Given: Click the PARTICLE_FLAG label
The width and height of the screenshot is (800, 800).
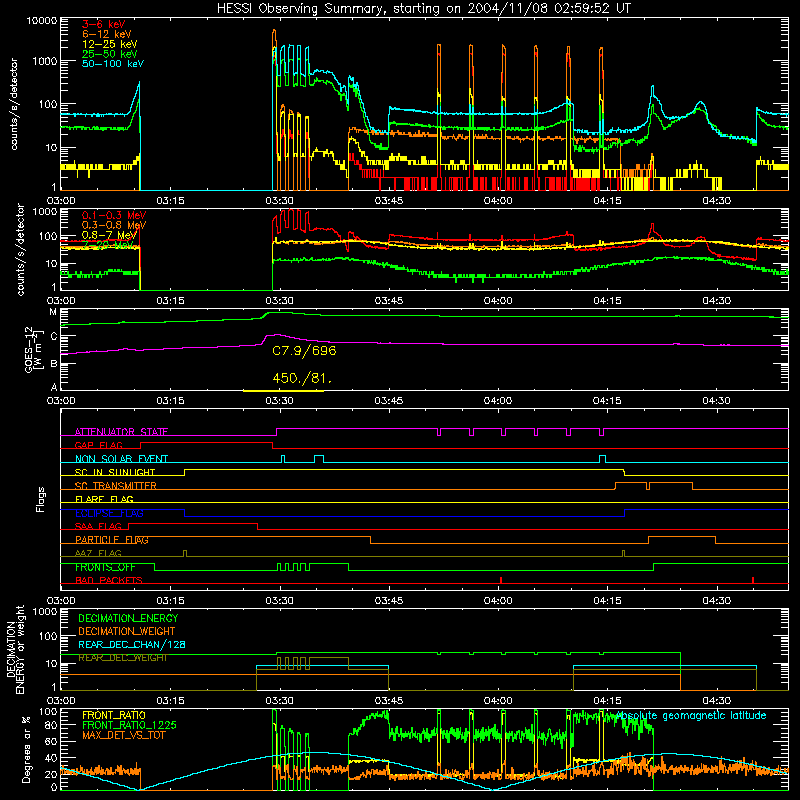Looking at the screenshot, I should tap(112, 540).
